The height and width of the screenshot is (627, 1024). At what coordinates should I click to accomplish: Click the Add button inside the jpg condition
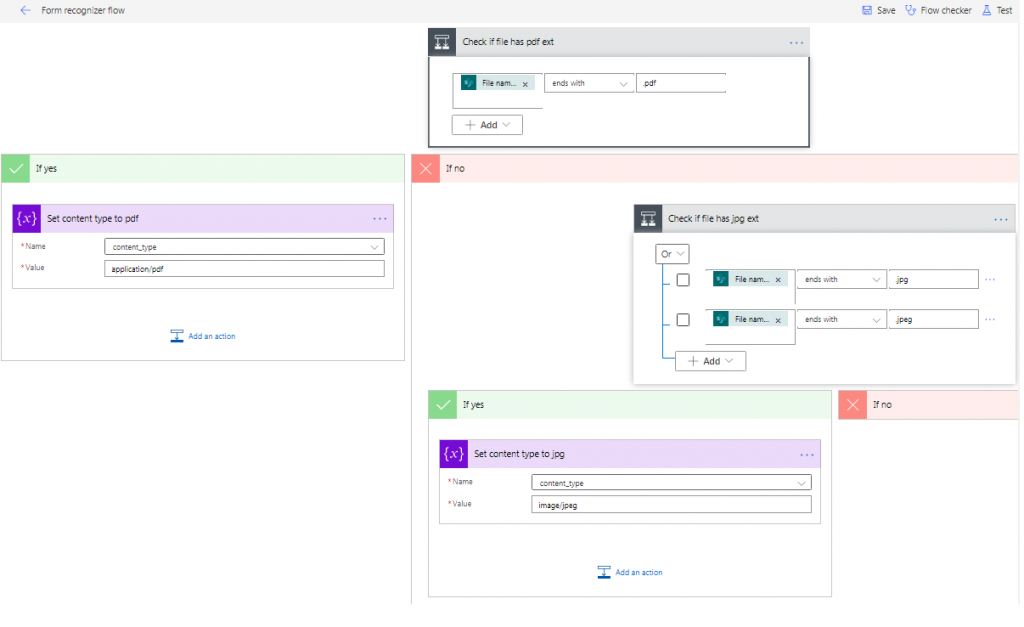point(710,360)
